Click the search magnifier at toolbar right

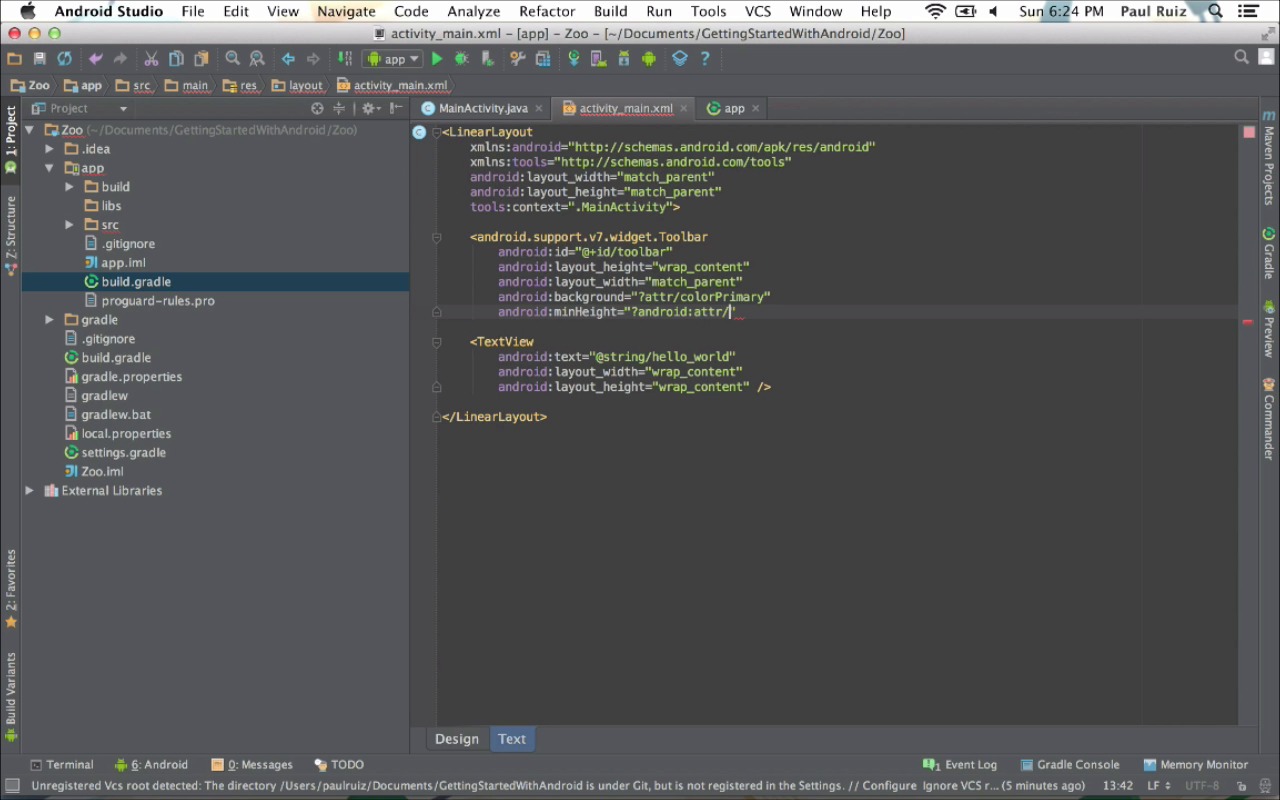[x=1242, y=58]
